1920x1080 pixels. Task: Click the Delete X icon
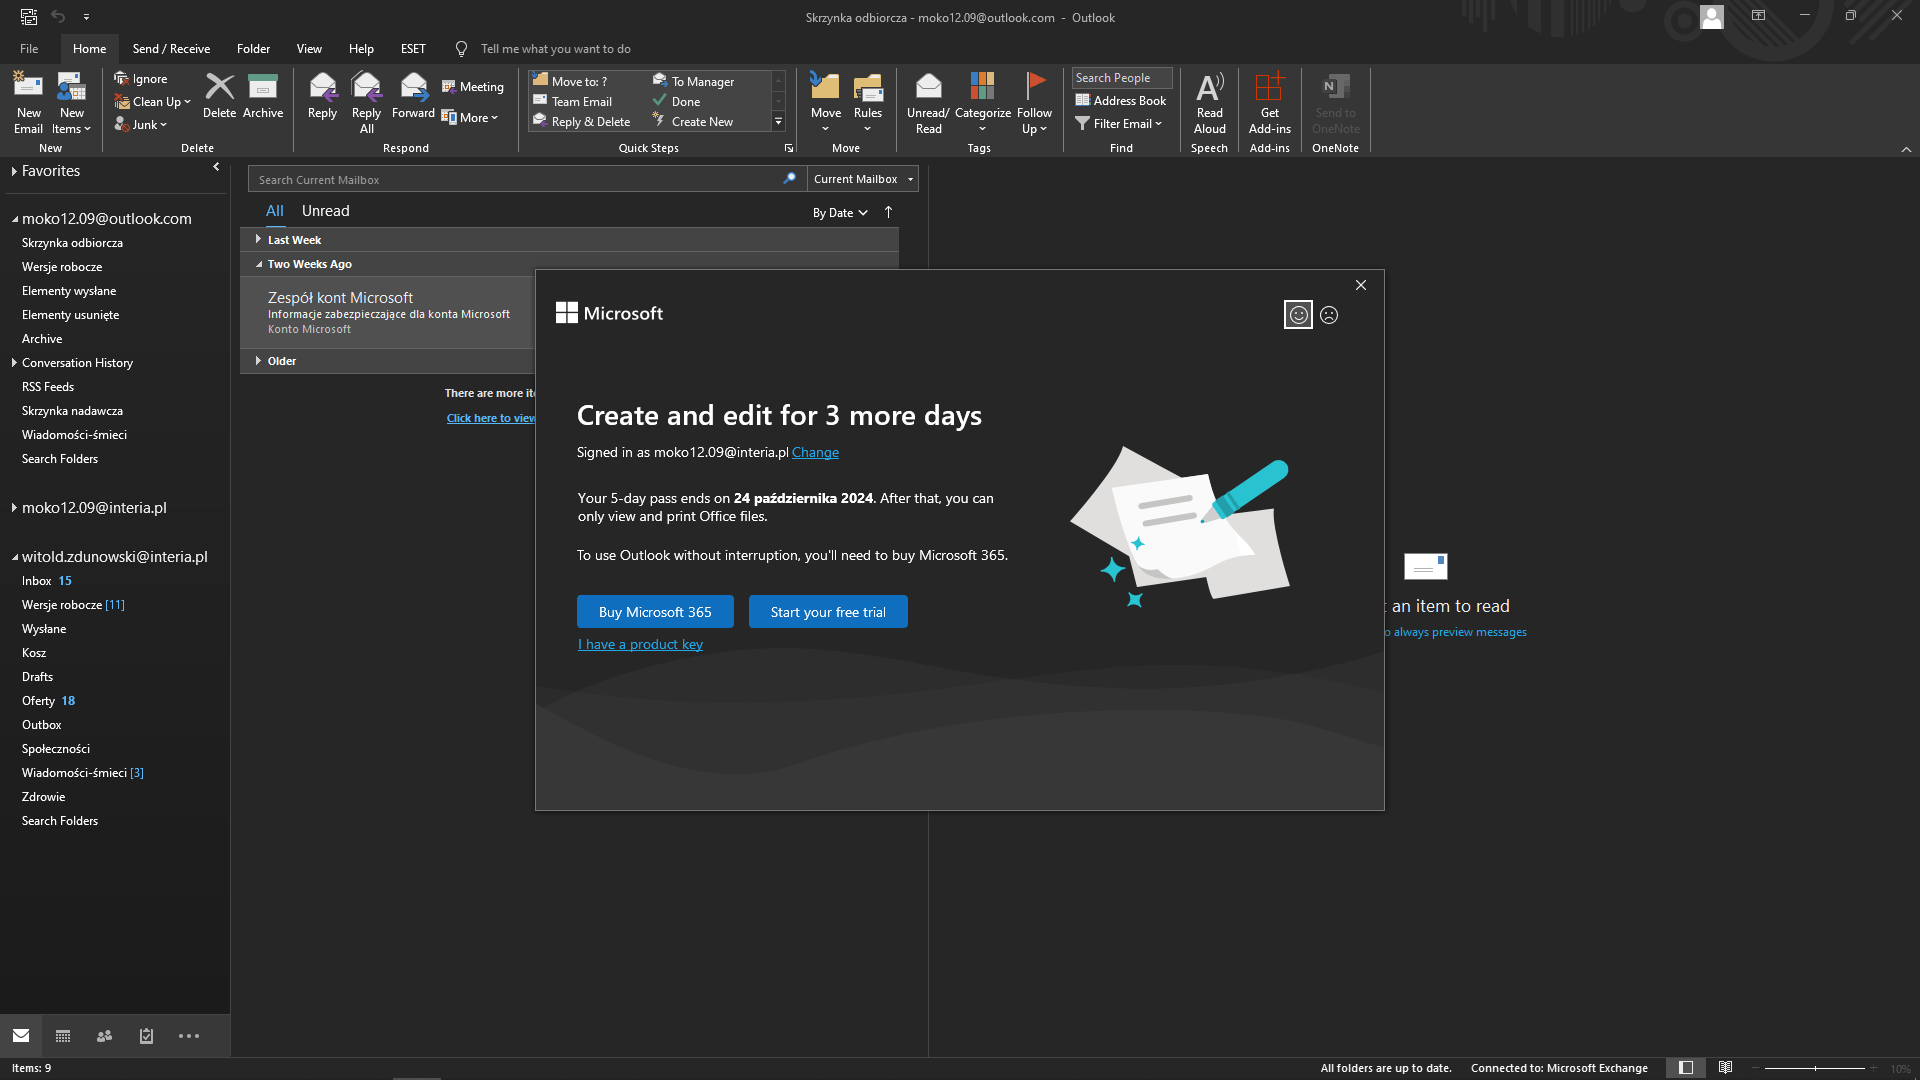(219, 87)
